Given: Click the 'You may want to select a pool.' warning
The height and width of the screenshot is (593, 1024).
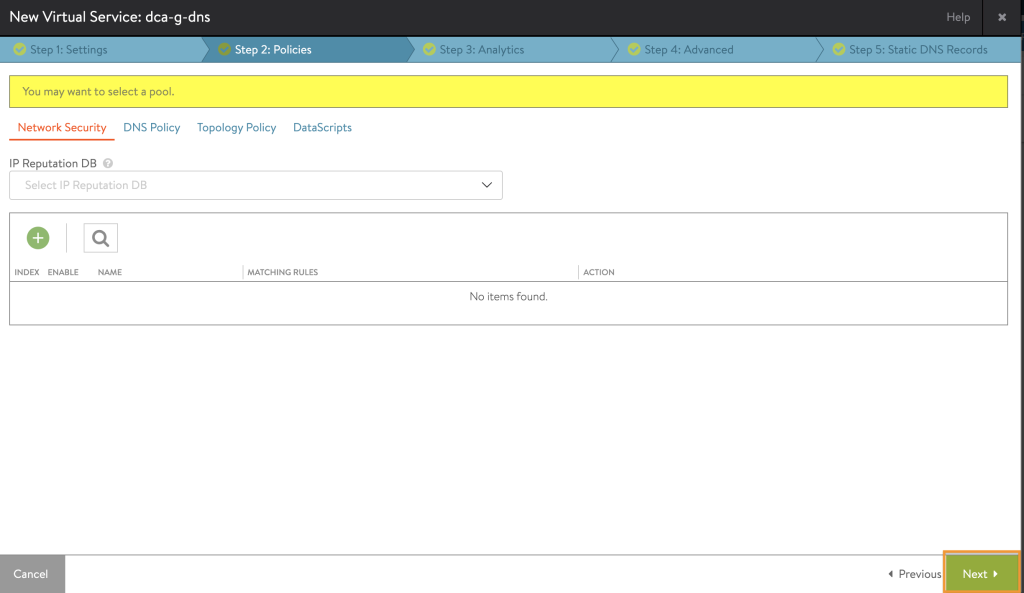Looking at the screenshot, I should (508, 91).
